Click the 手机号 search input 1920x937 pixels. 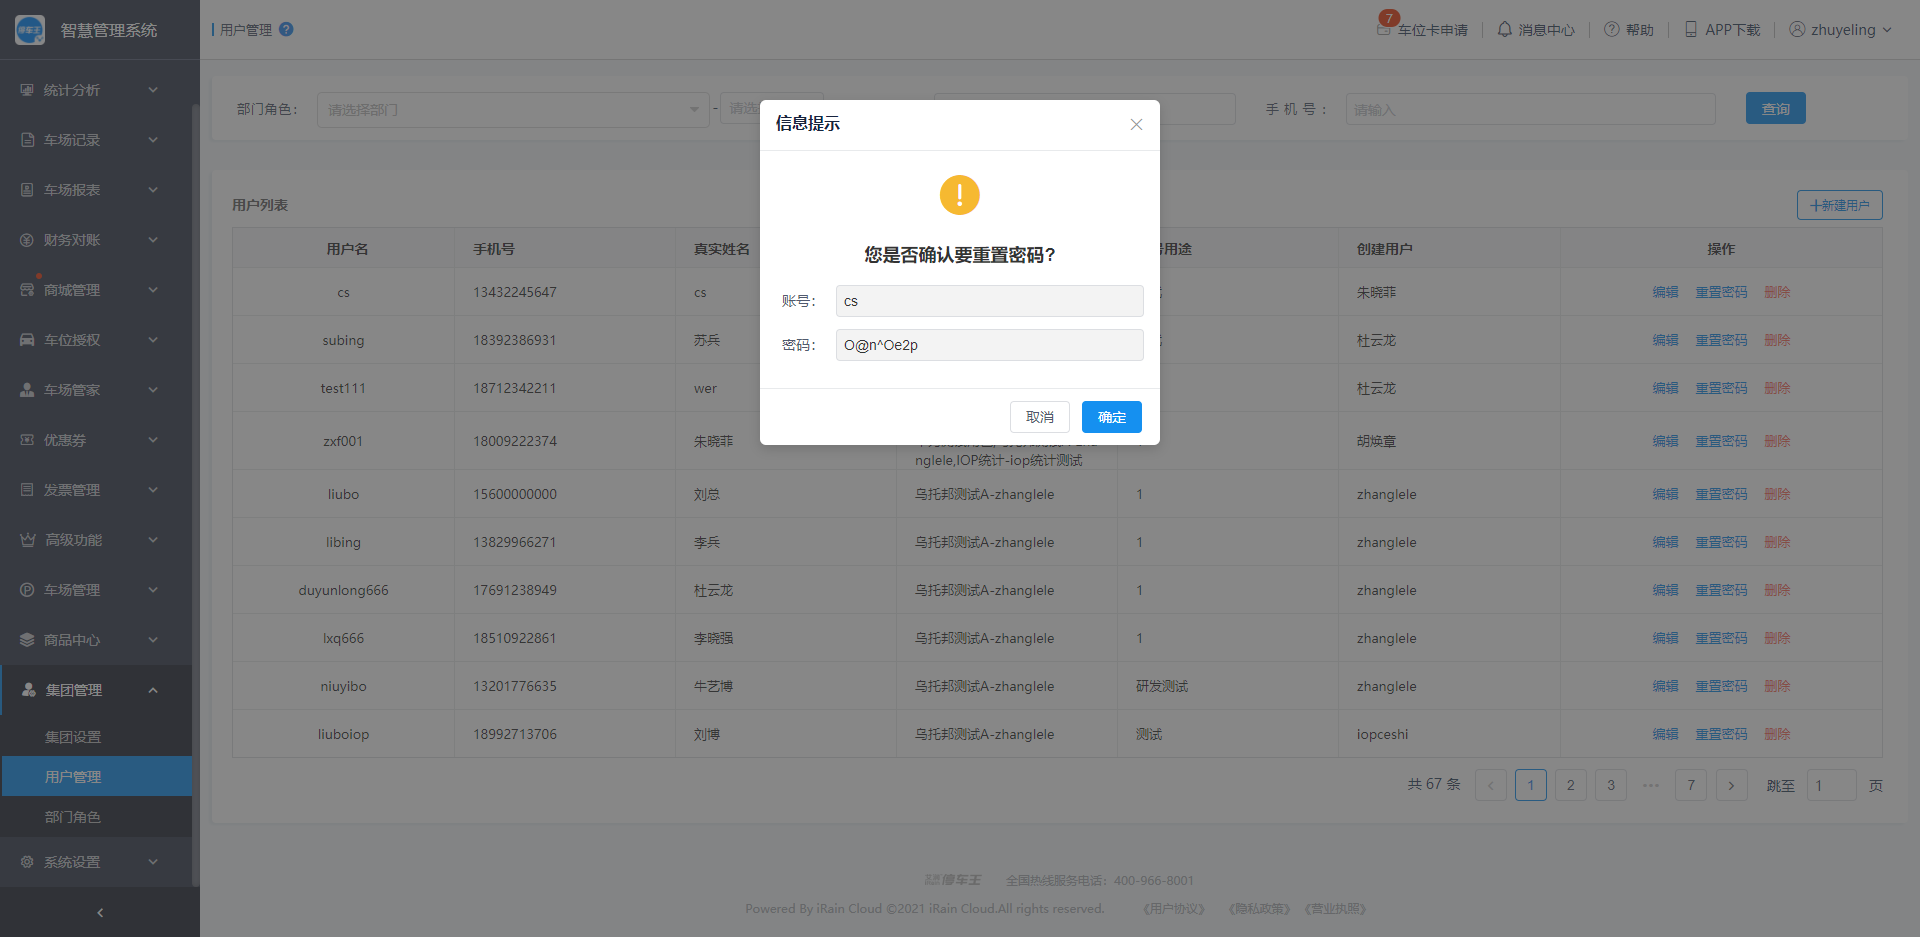1530,109
